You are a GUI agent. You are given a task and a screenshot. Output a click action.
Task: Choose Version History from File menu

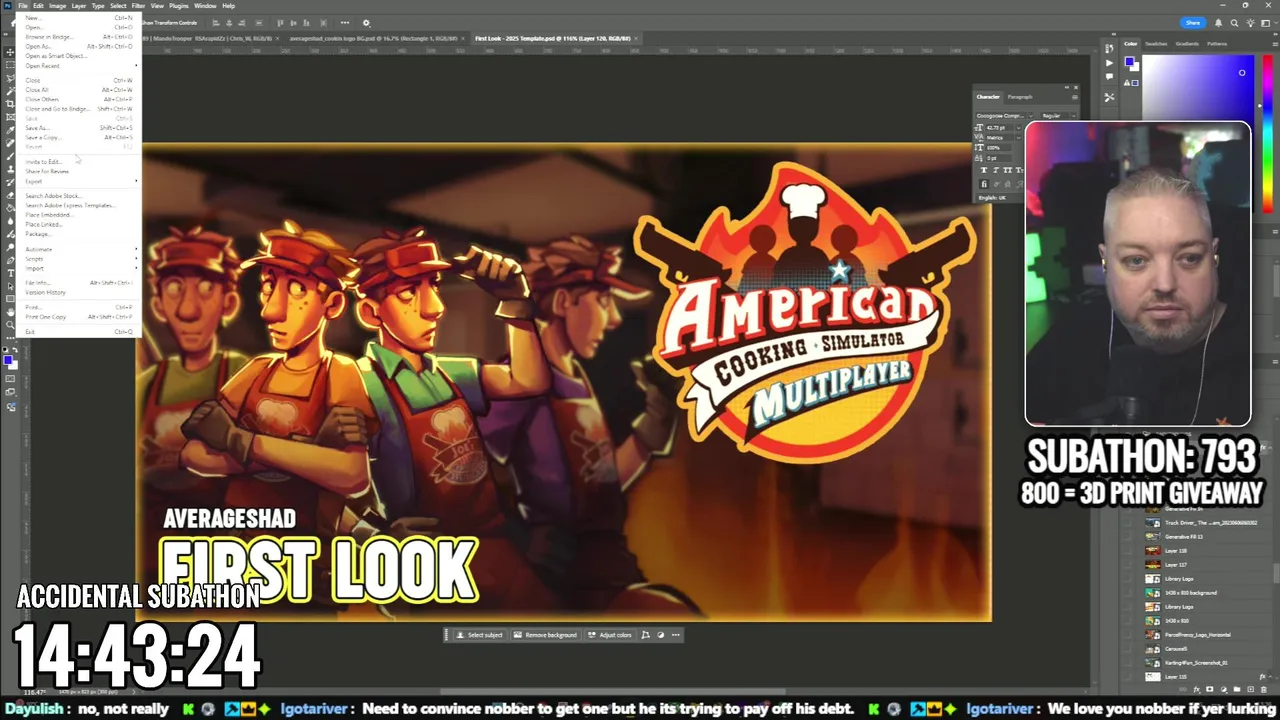pos(80,292)
